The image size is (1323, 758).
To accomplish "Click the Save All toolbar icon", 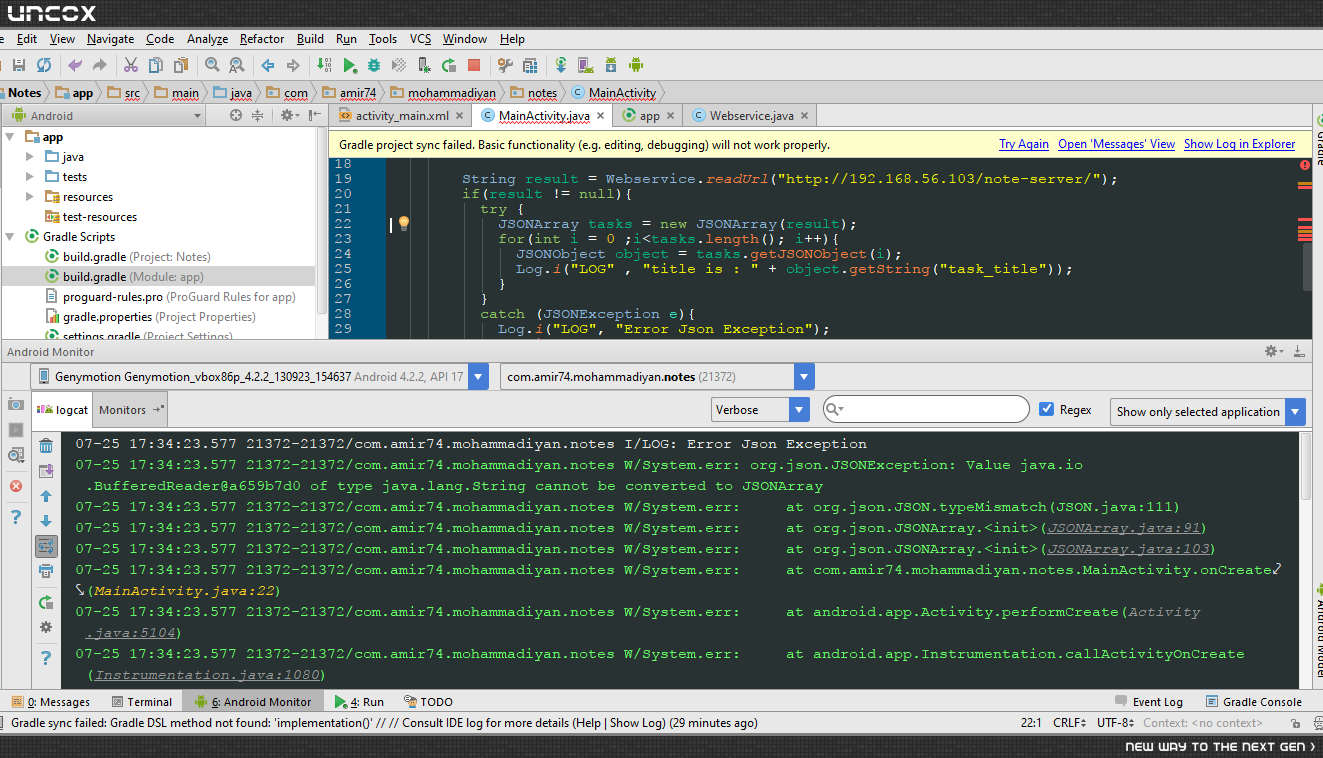I will point(18,65).
